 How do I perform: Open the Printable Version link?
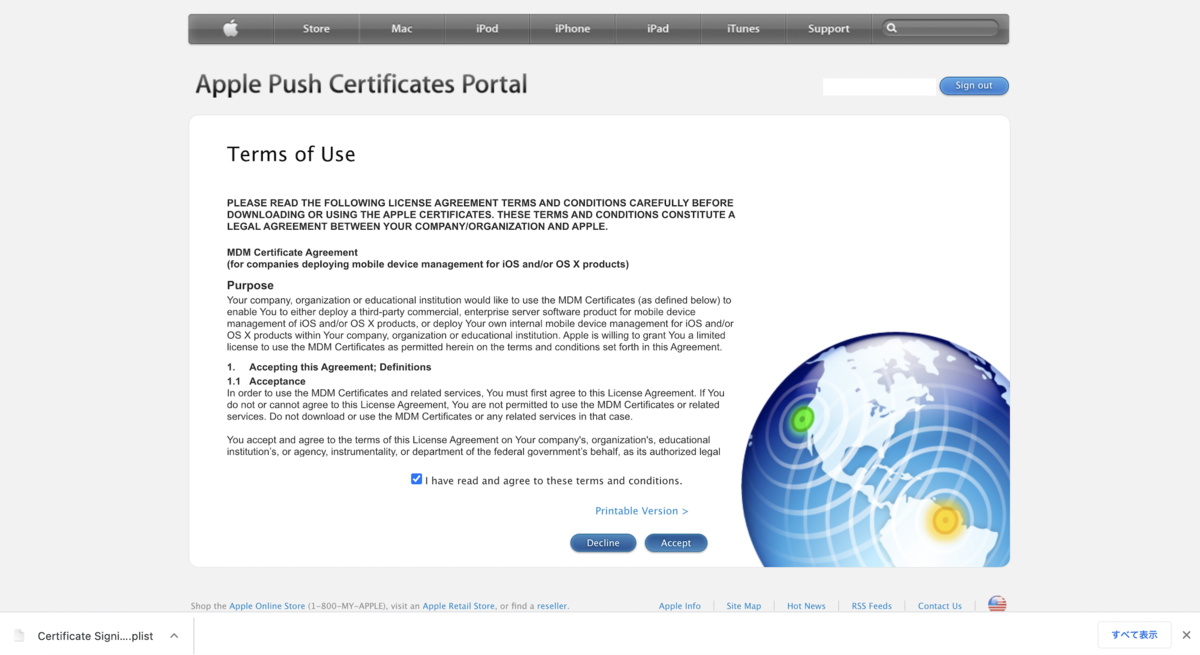[x=642, y=511]
